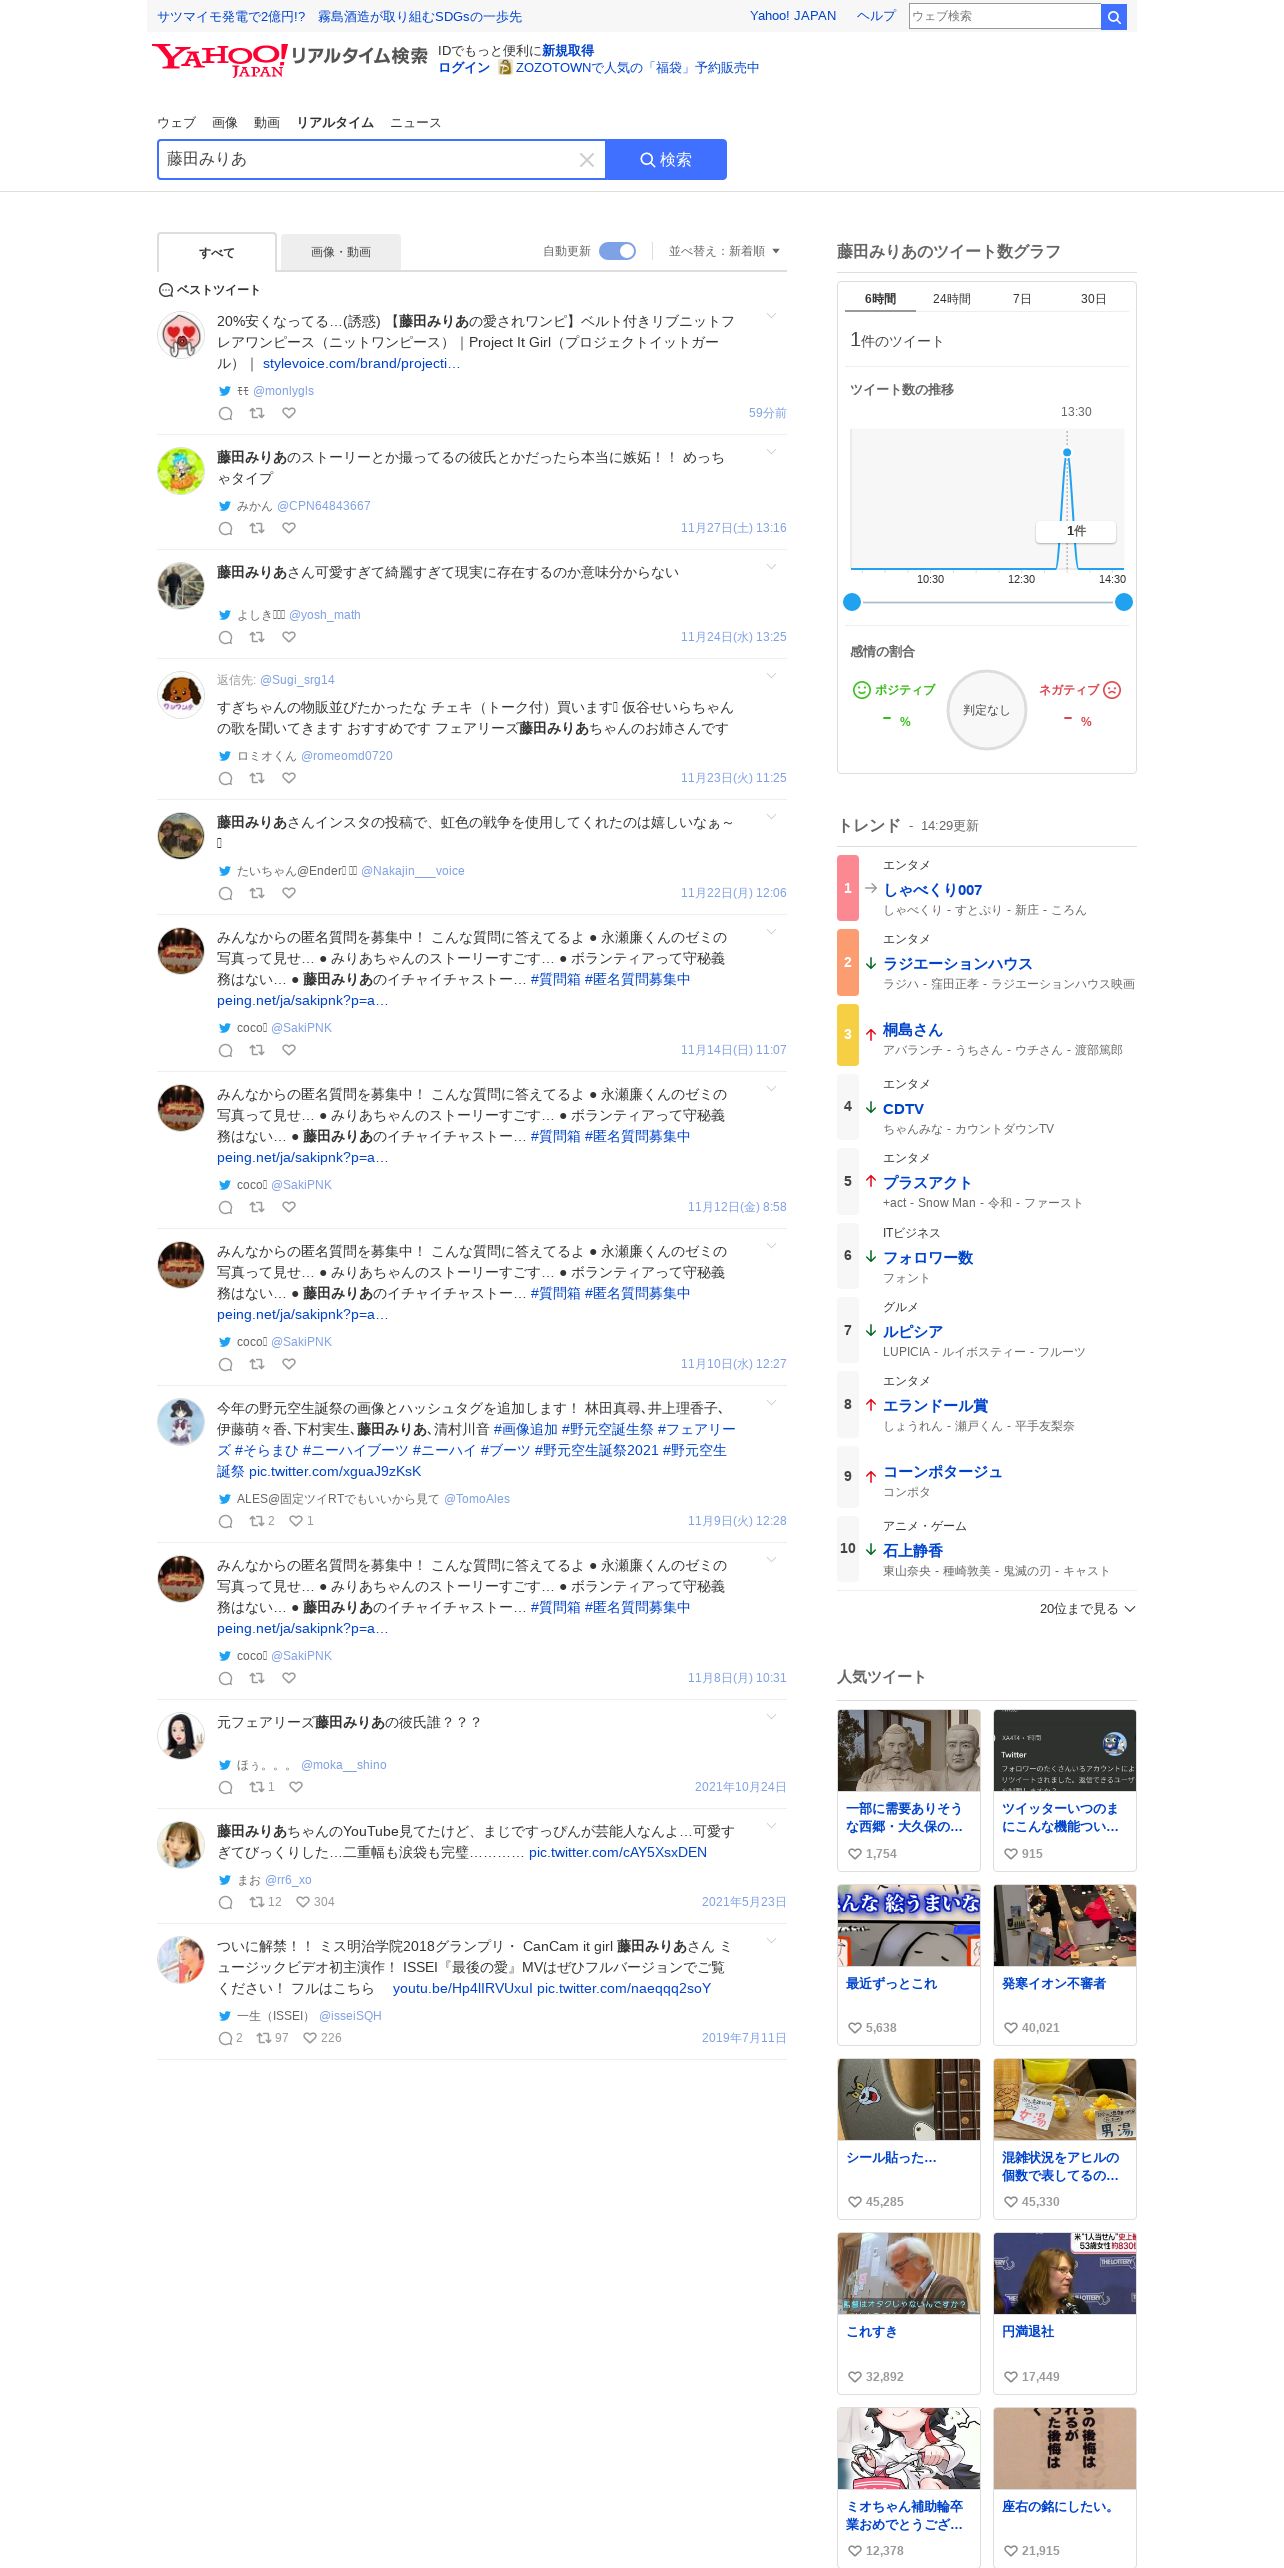Expand options for the @monlygls tweet

coord(771,317)
